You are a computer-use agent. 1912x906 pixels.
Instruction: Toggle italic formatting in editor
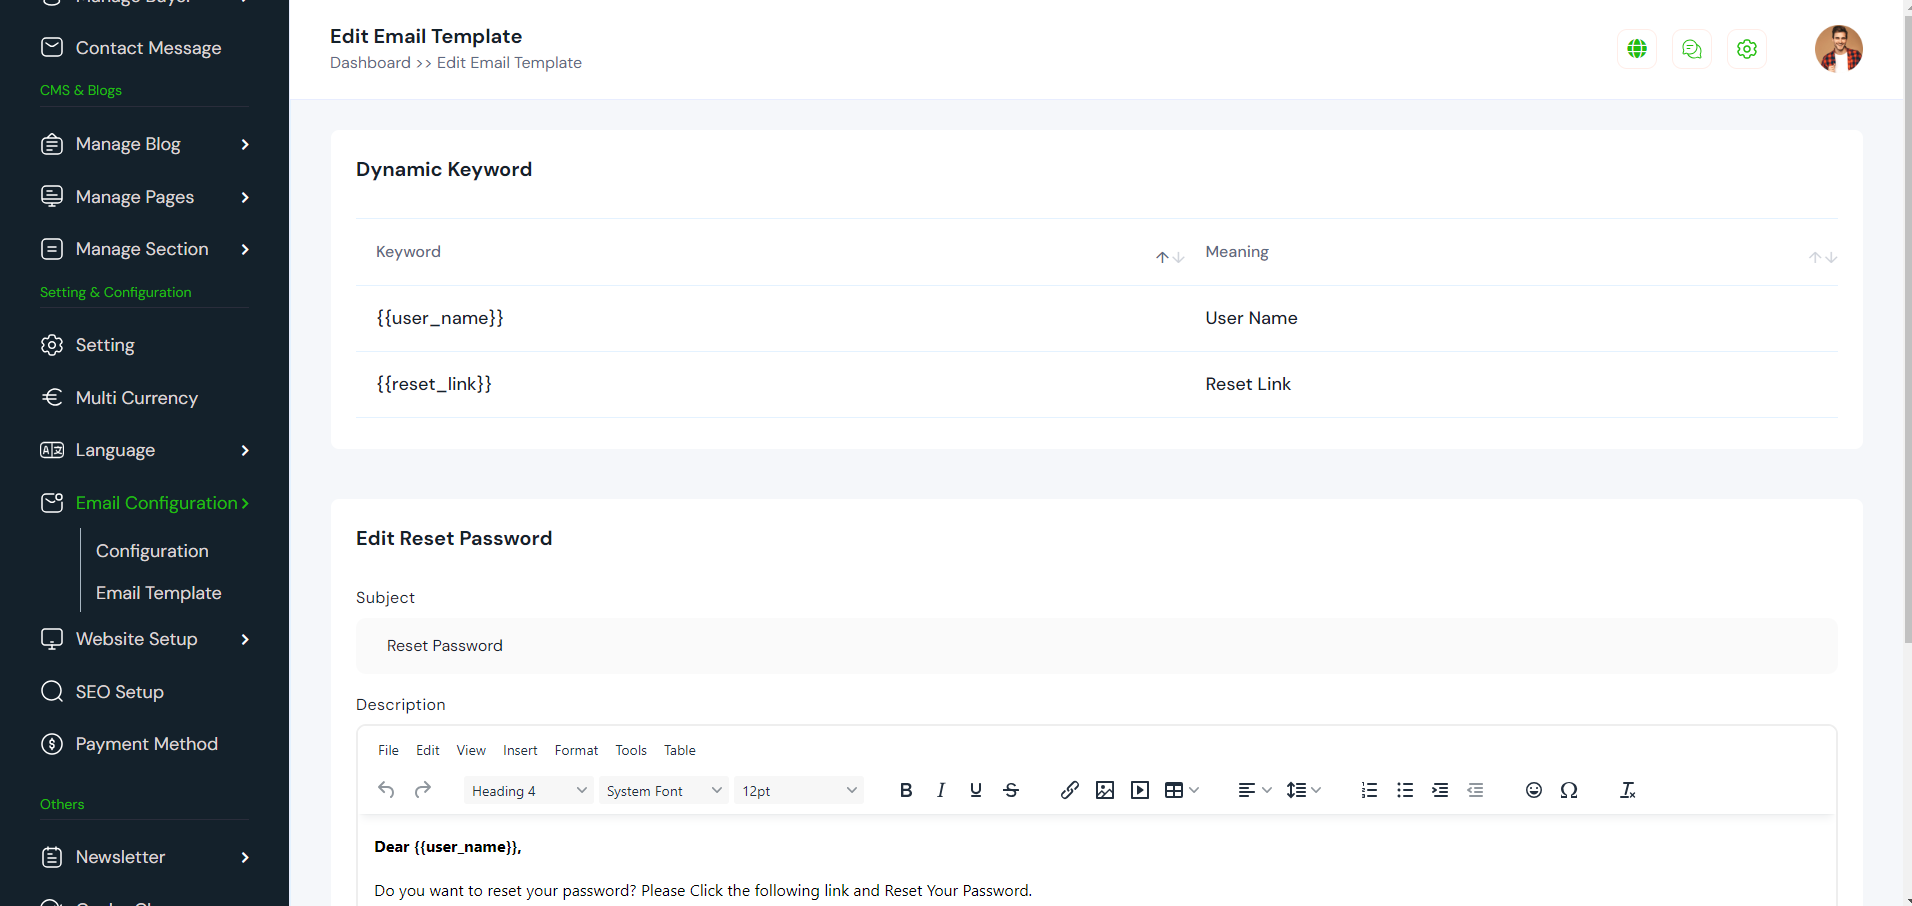[x=940, y=790]
